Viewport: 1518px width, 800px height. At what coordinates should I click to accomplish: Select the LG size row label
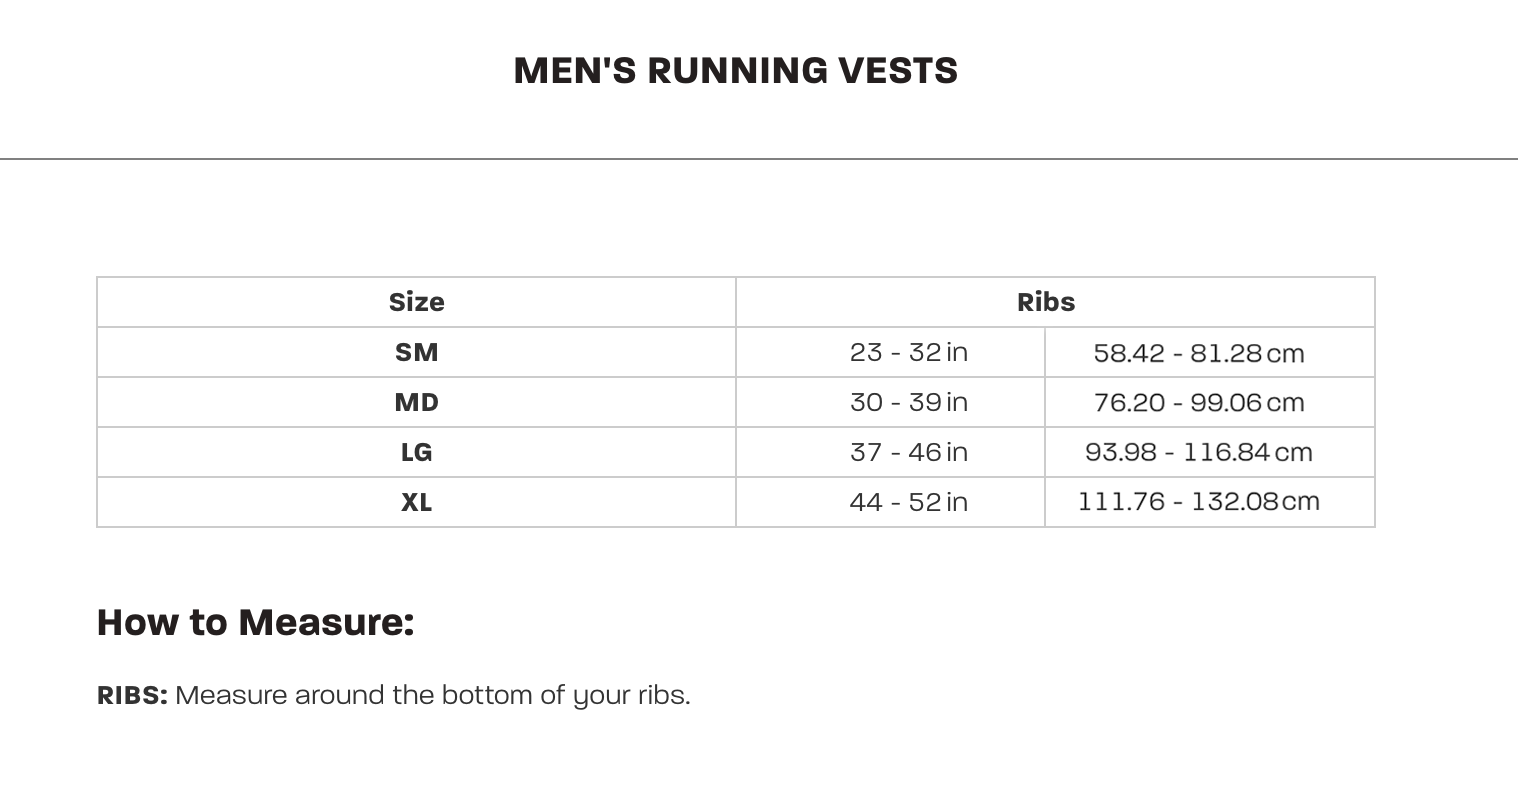click(x=416, y=452)
